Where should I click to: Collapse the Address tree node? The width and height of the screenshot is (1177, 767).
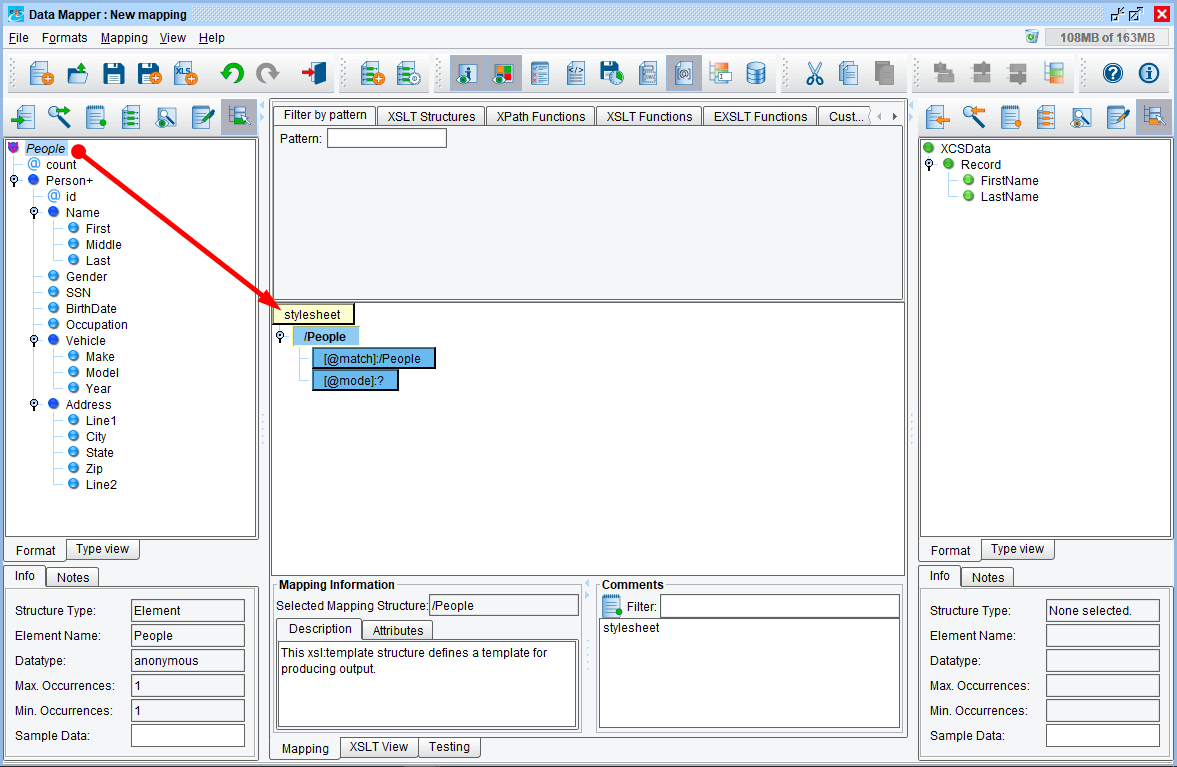[35, 405]
